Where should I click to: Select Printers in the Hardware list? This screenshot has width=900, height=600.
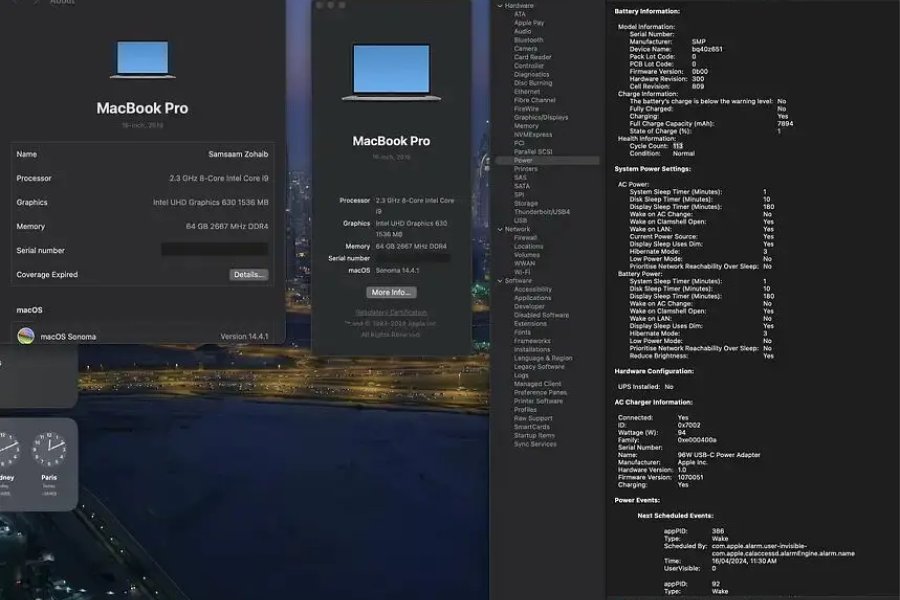(526, 169)
